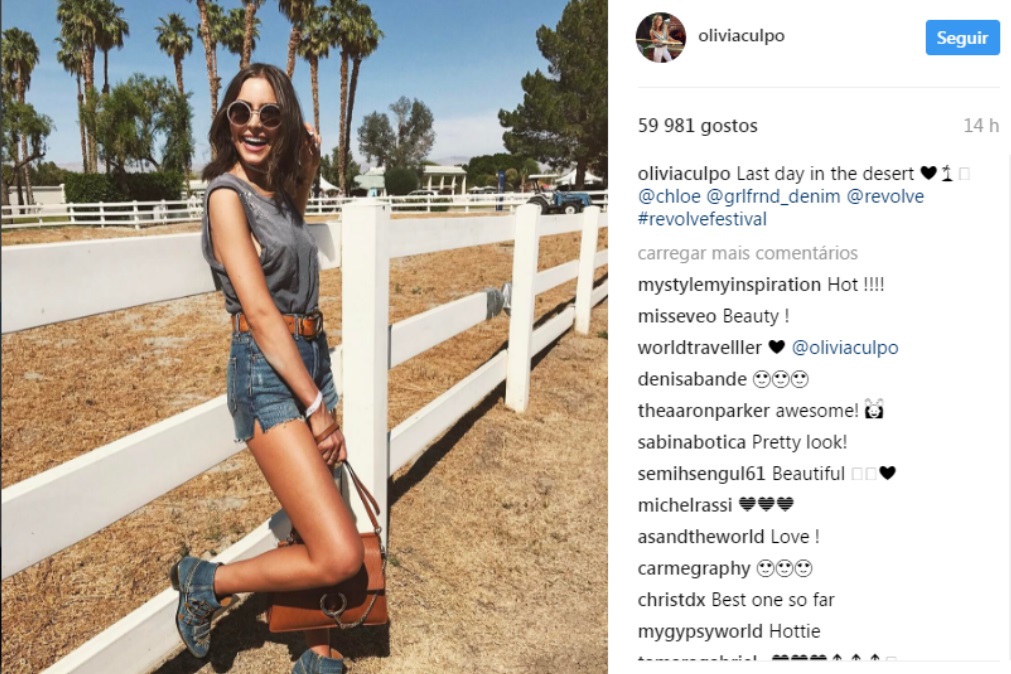The width and height of the screenshot is (1011, 674).
Task: Open the caption author name oliviaculpo
Action: coord(684,174)
